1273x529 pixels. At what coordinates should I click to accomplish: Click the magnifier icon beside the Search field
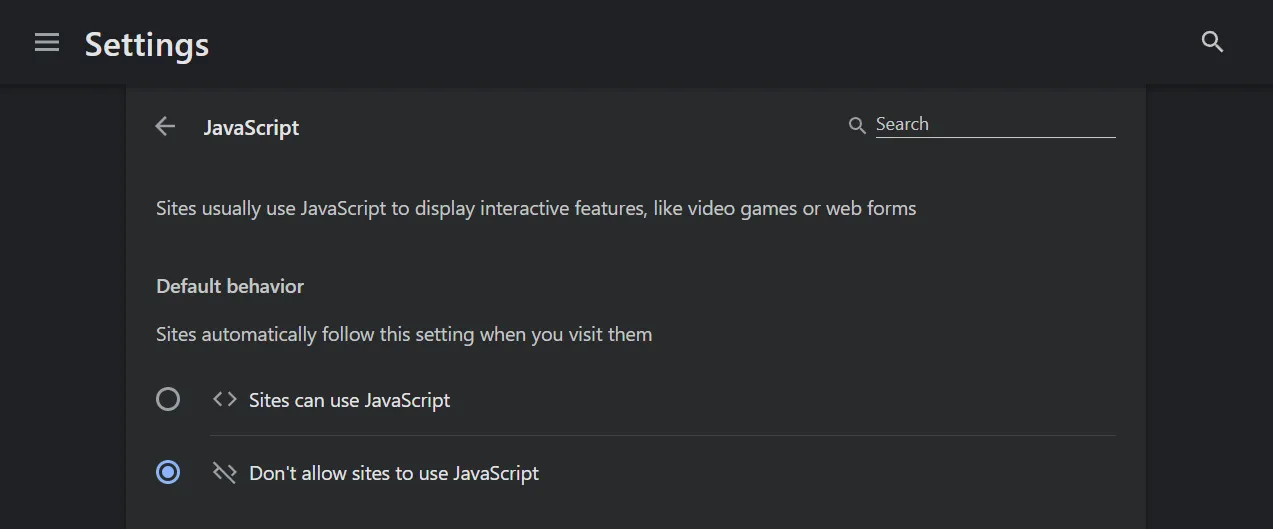[x=857, y=126]
